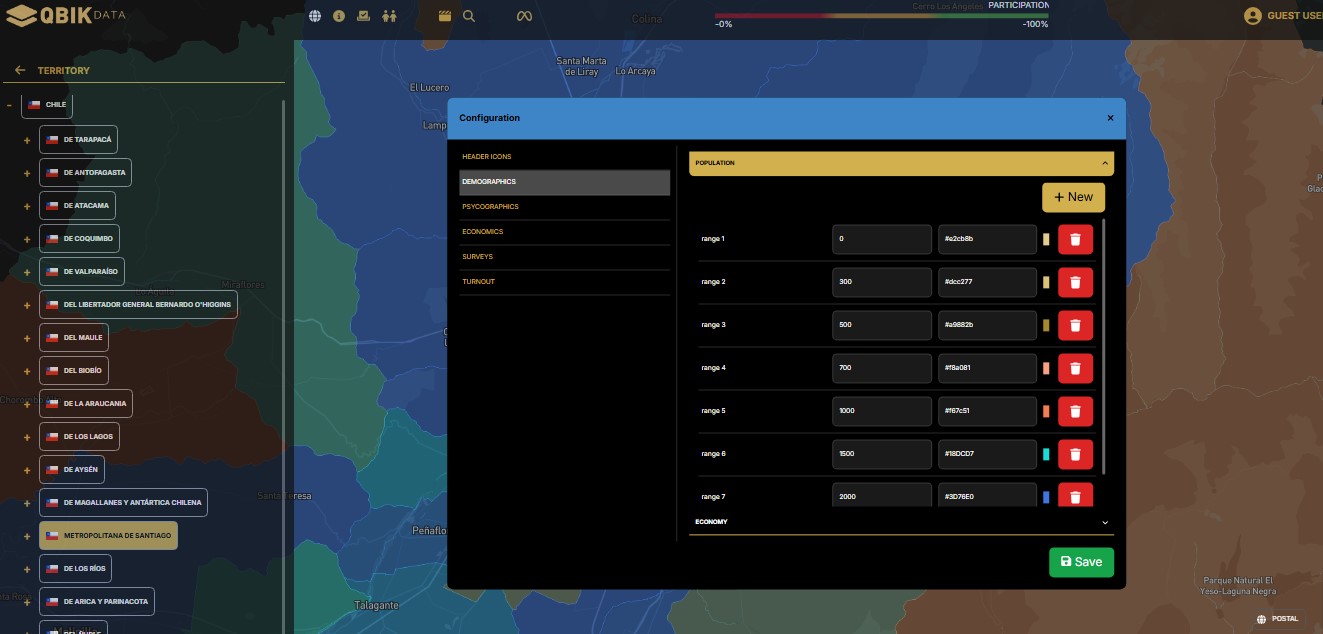Save the configuration changes
The width and height of the screenshot is (1323, 634).
(1081, 562)
